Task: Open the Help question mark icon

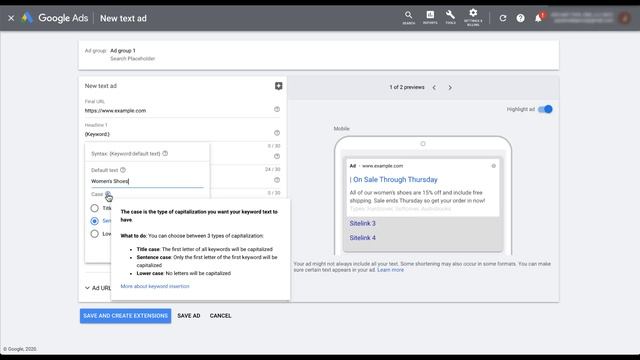Action: [520, 18]
